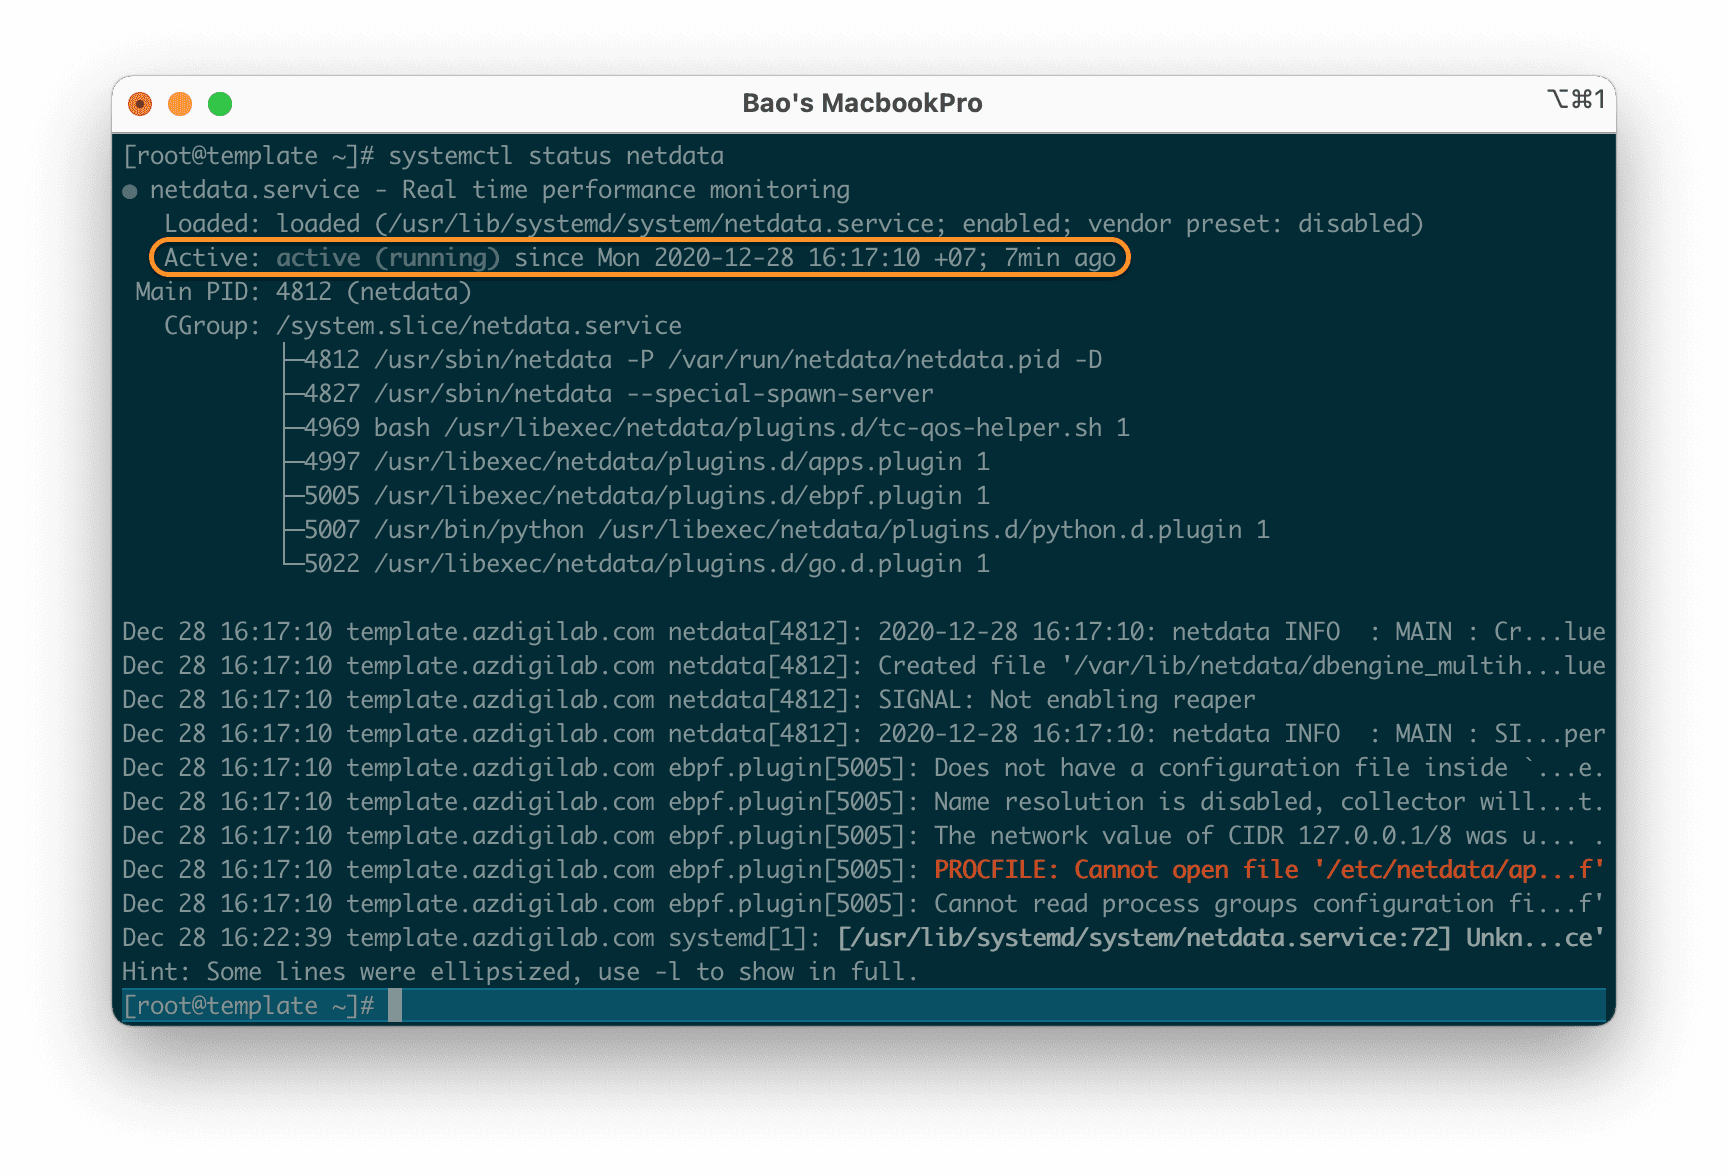Click the Hint: Some lines were ellipsized text
This screenshot has height=1174, width=1728.
tap(519, 972)
